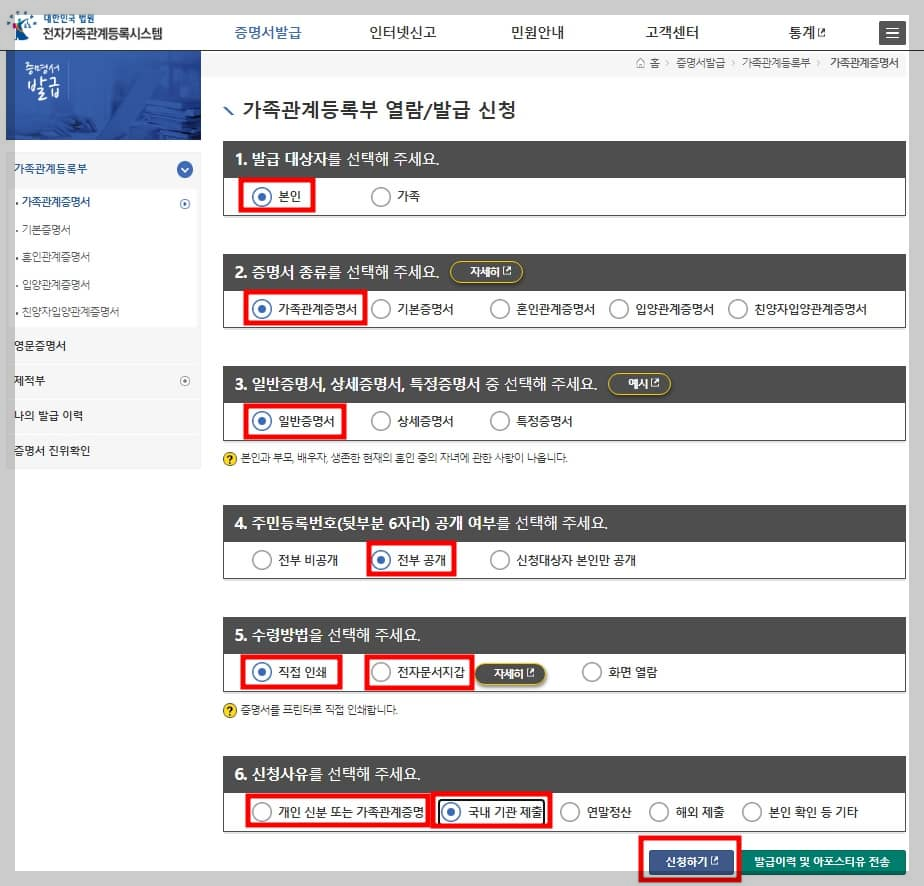This screenshot has width=924, height=886.
Task: Expand the 가족관계증명서 sidebar sub-menu
Action: pyautogui.click(x=184, y=204)
